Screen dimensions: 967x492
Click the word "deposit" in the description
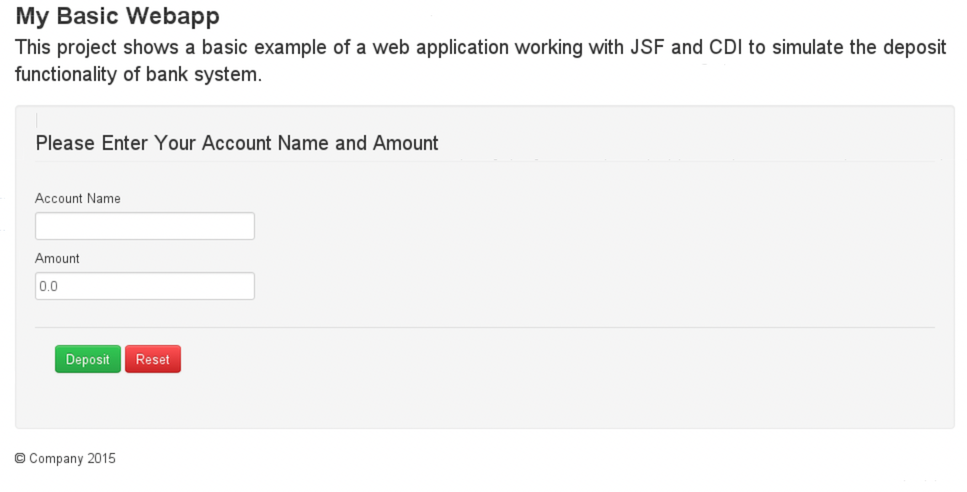tap(914, 48)
